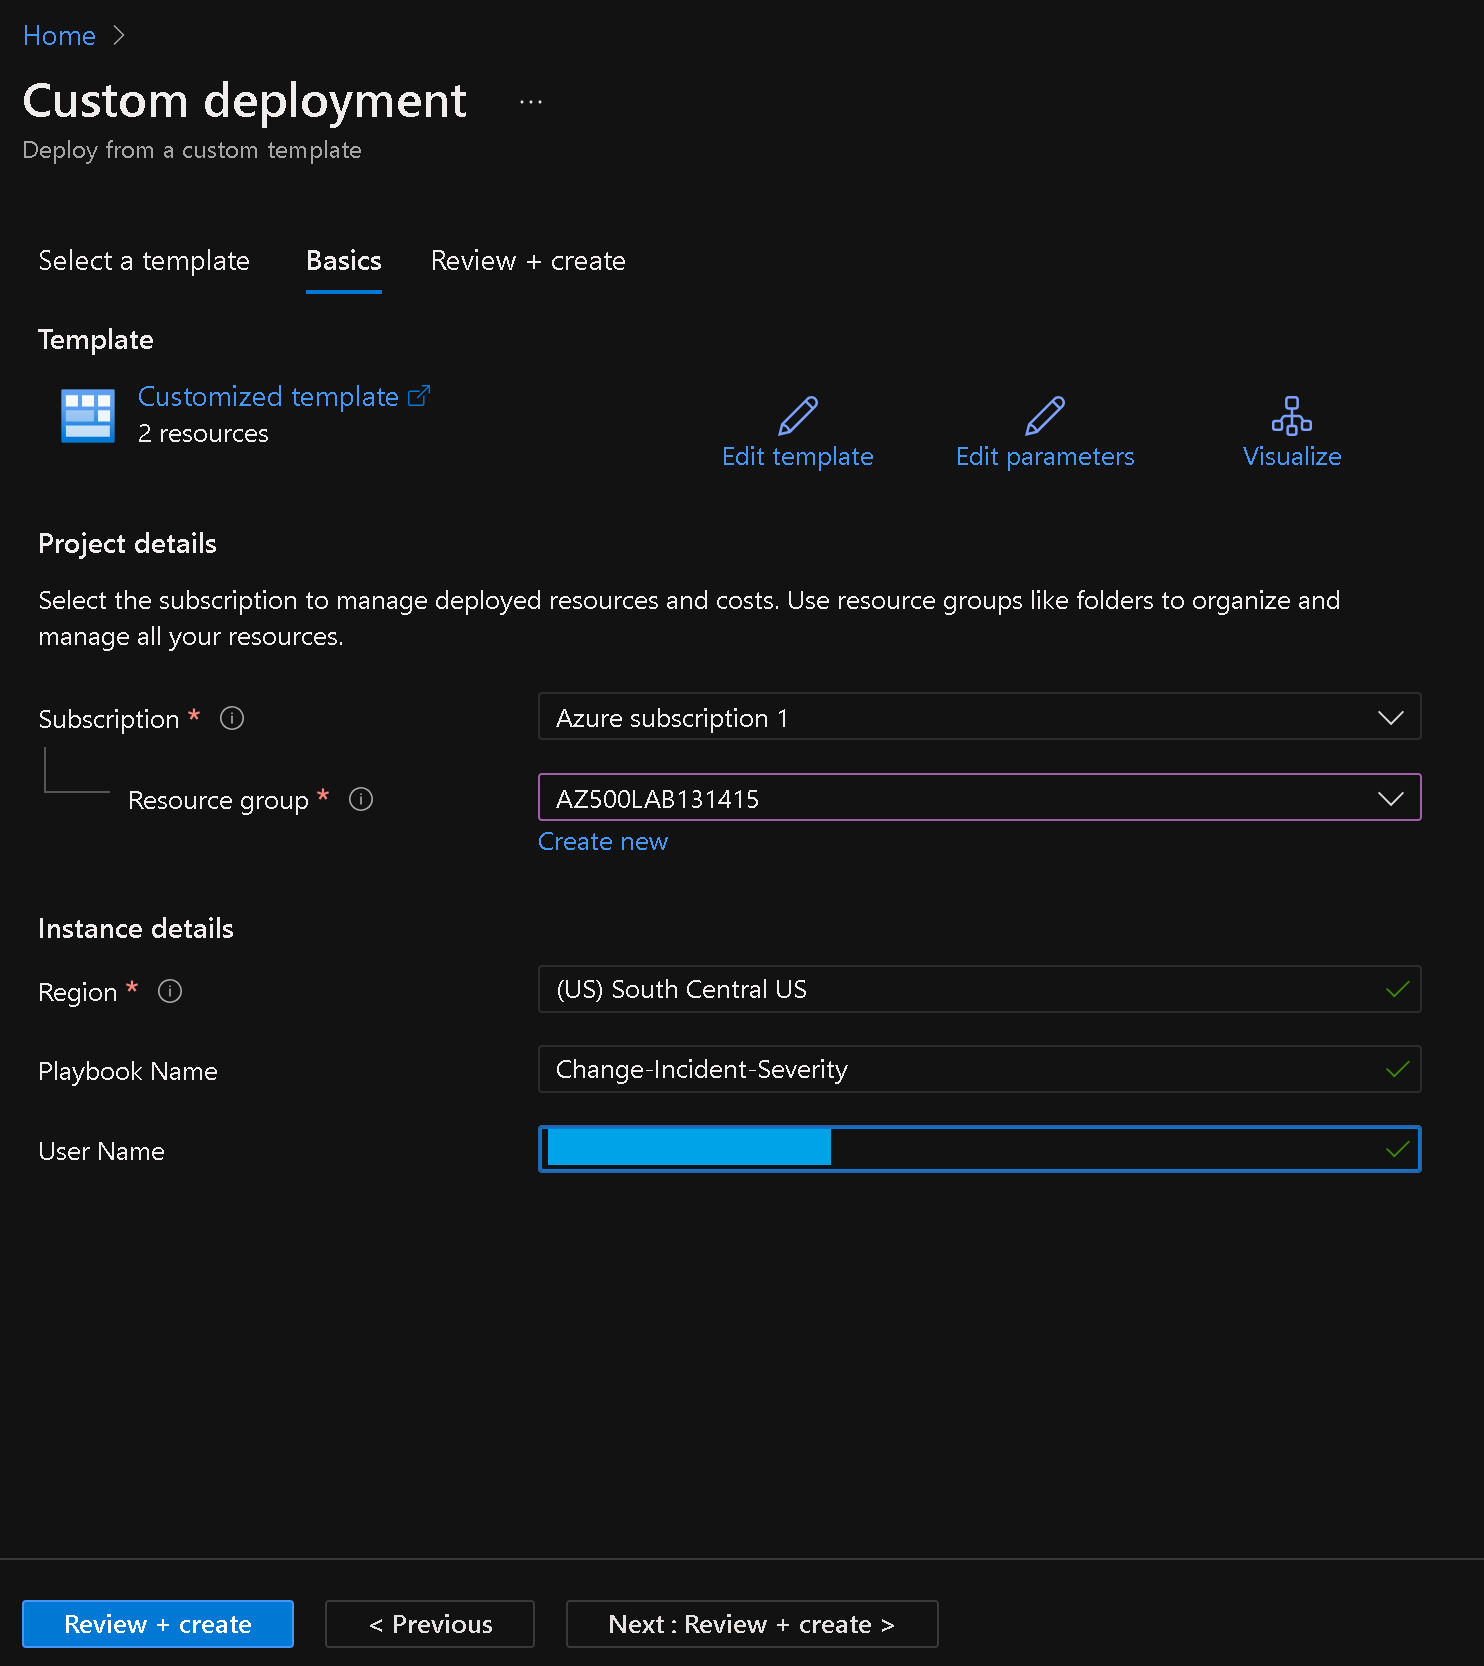Open the ellipsis menu beside Custom deployment
The image size is (1484, 1666).
531,102
